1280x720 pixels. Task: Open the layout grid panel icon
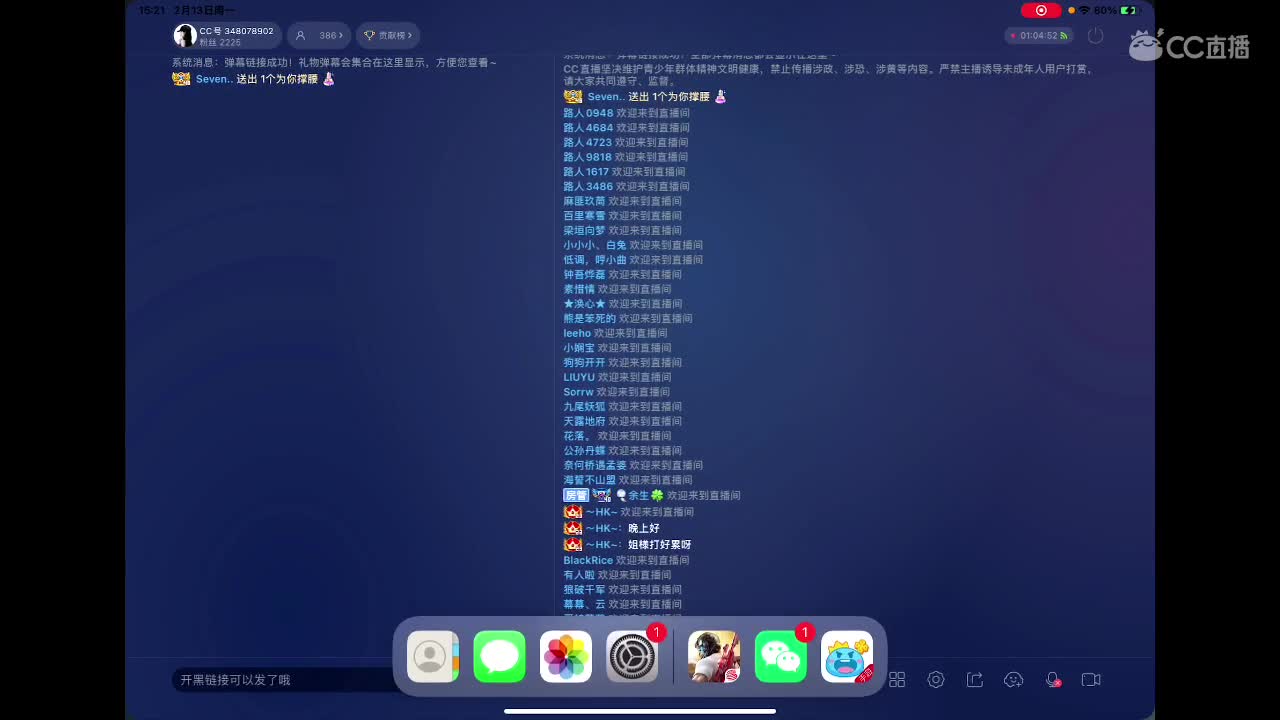[897, 679]
